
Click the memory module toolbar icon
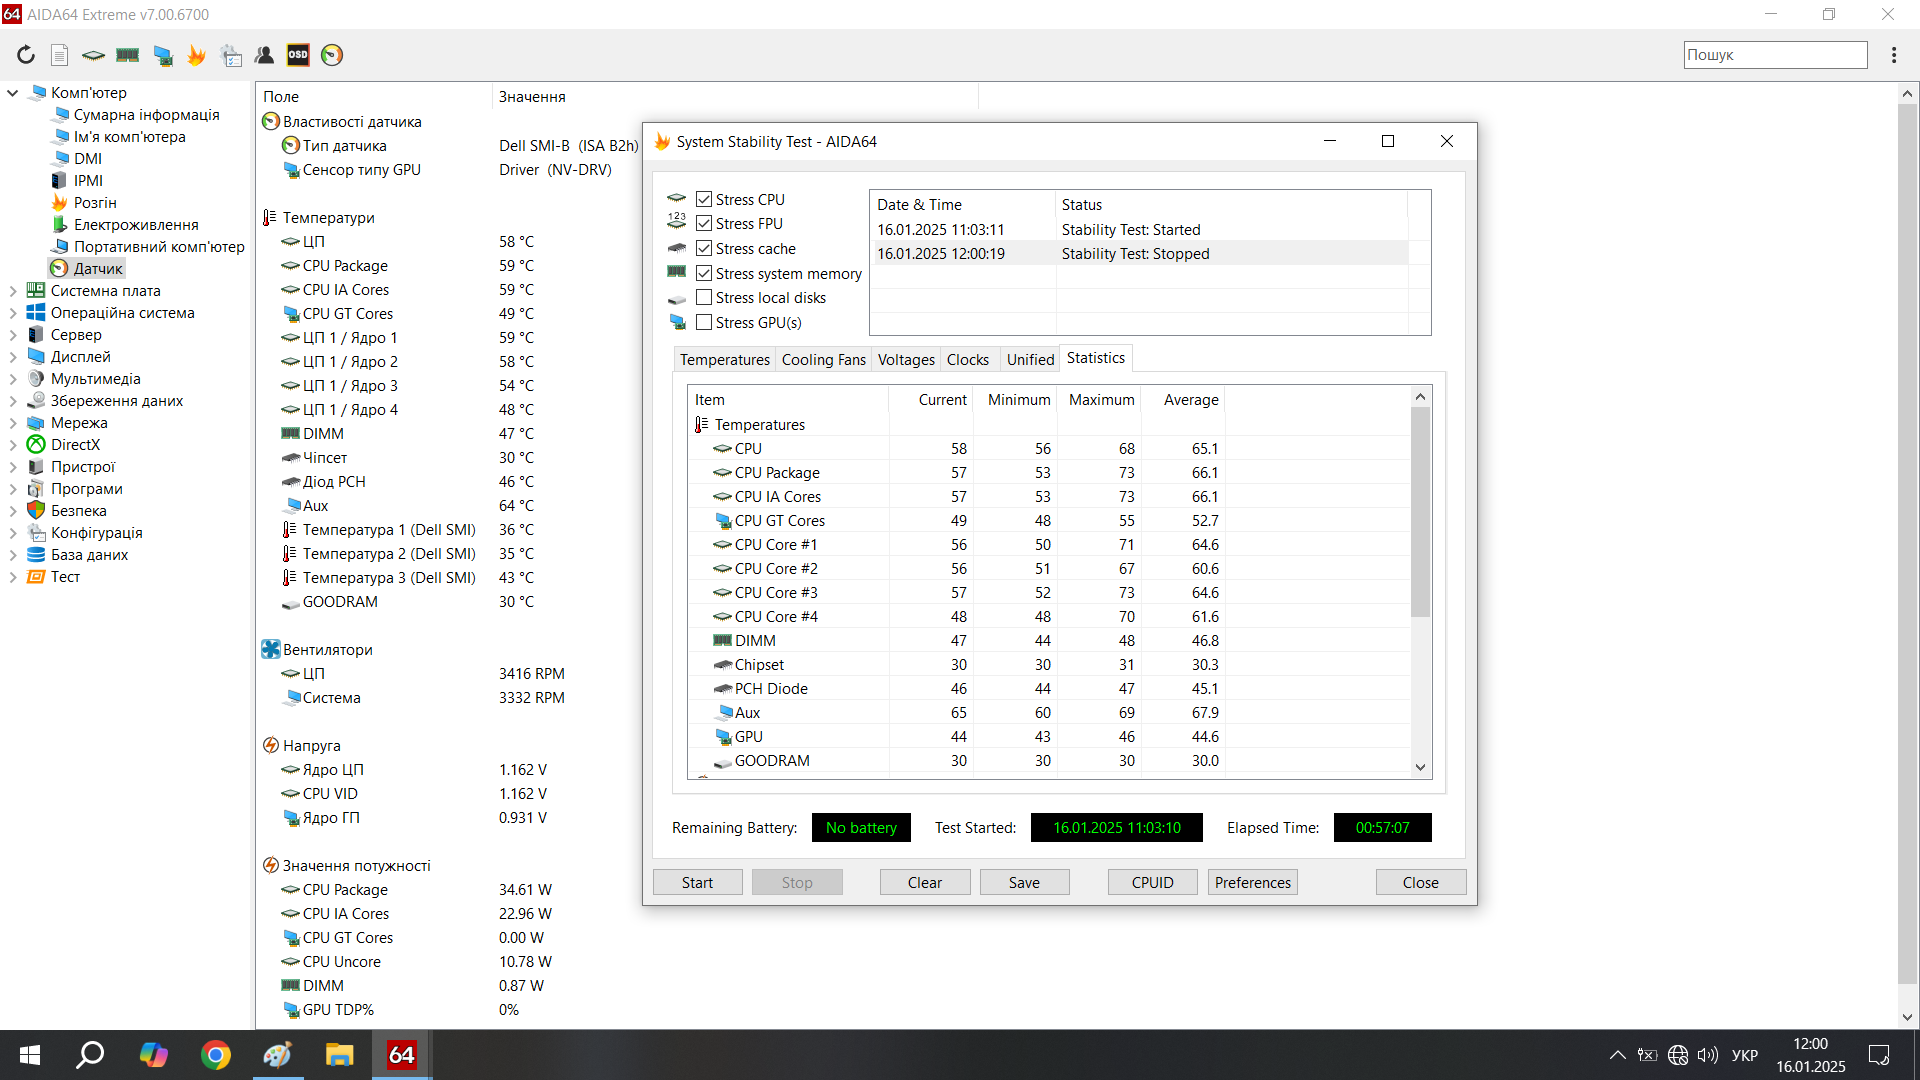[128, 55]
